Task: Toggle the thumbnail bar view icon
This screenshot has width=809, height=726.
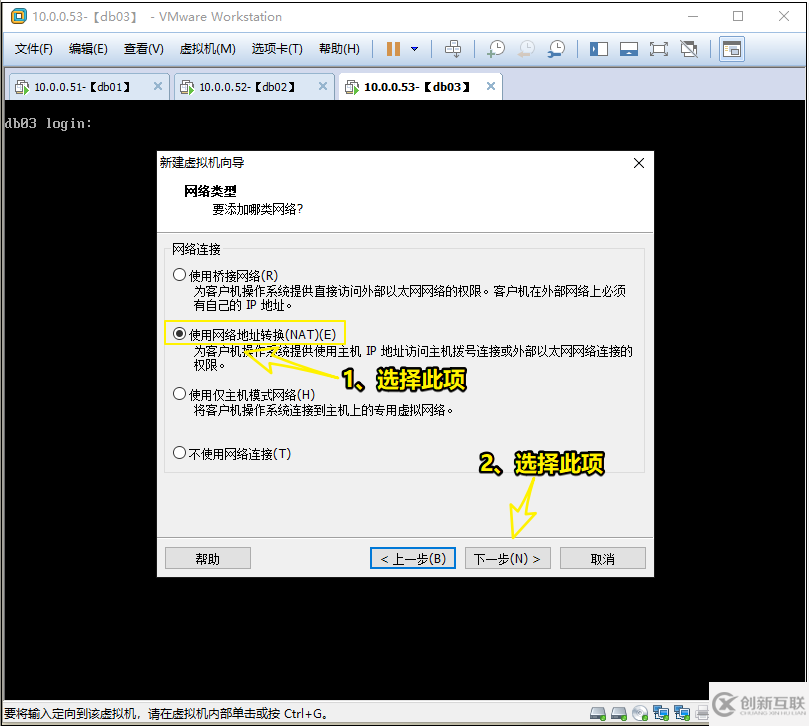Action: coord(628,49)
